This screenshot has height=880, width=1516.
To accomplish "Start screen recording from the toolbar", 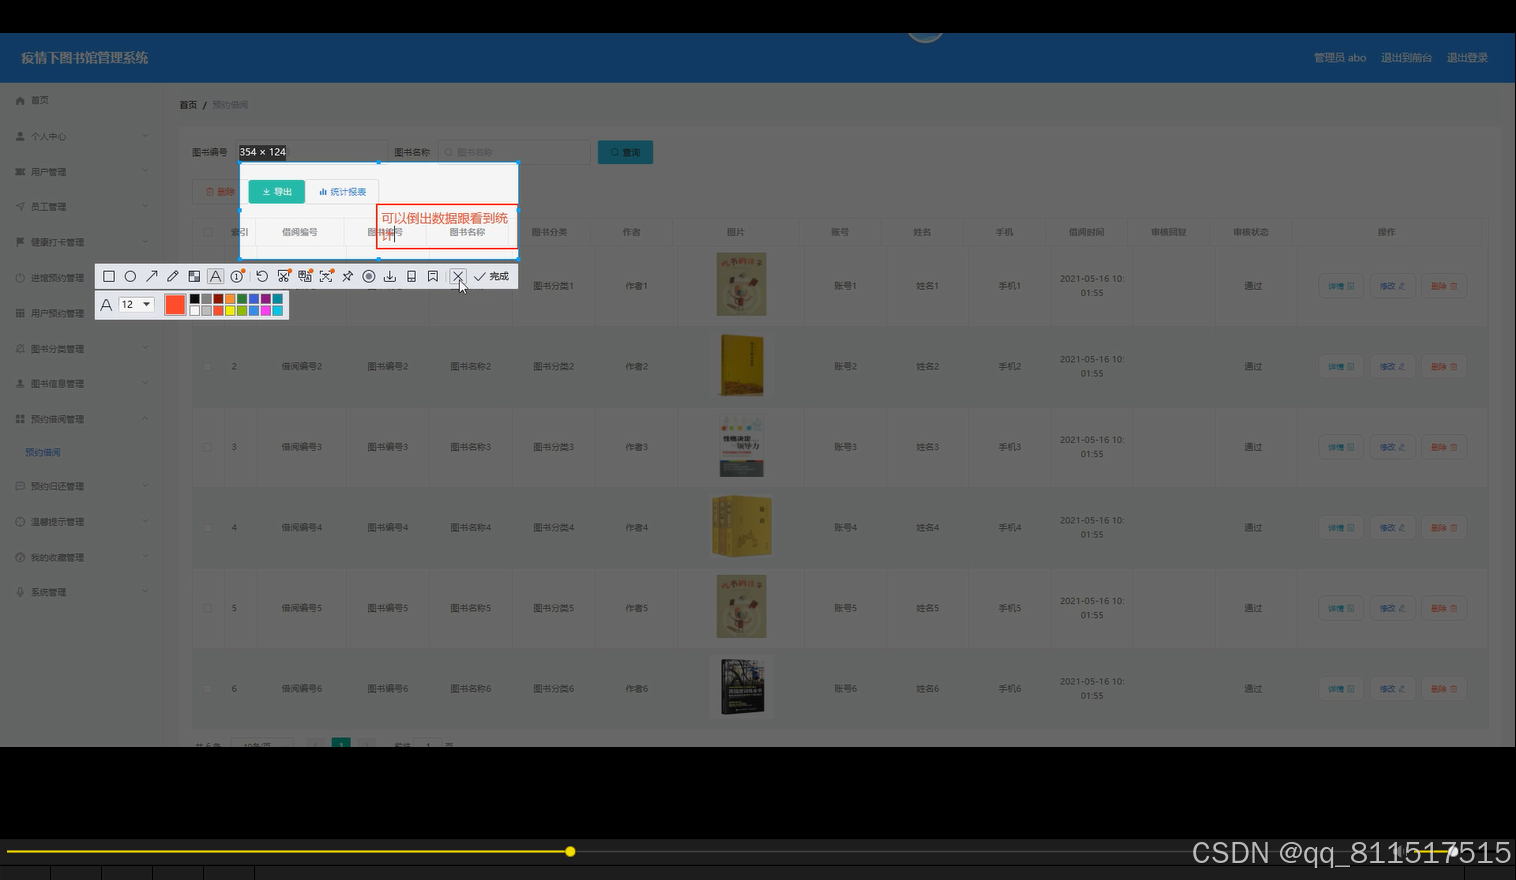I will [369, 276].
